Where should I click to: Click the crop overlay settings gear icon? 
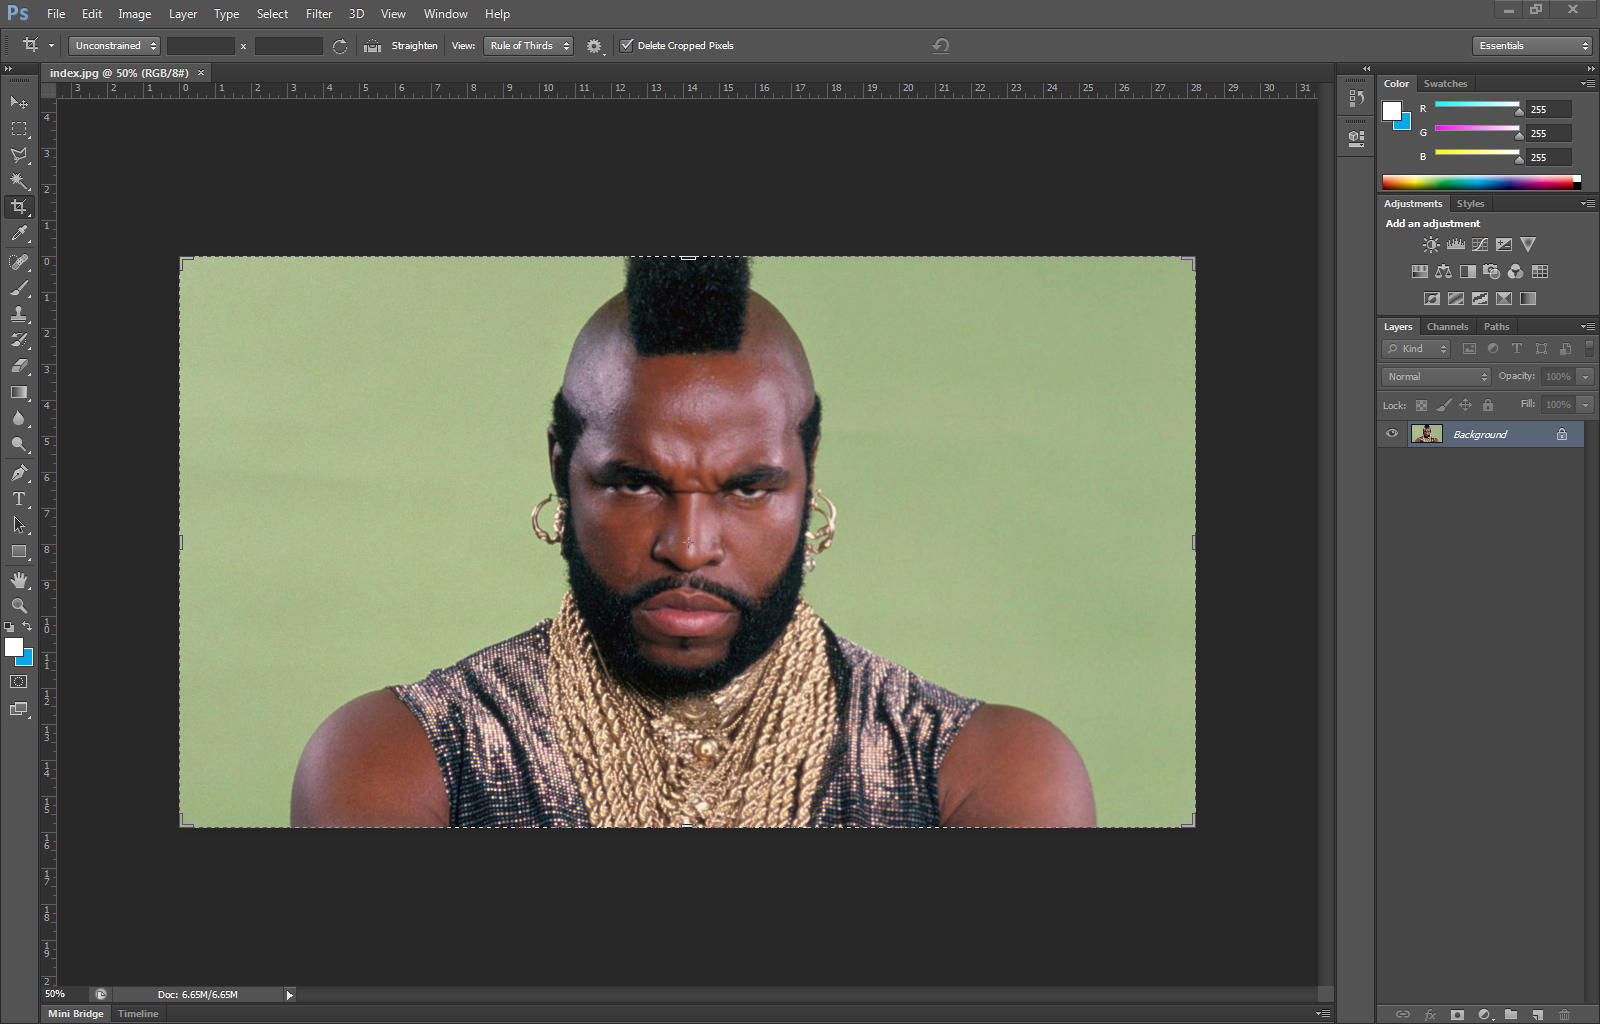click(x=594, y=46)
